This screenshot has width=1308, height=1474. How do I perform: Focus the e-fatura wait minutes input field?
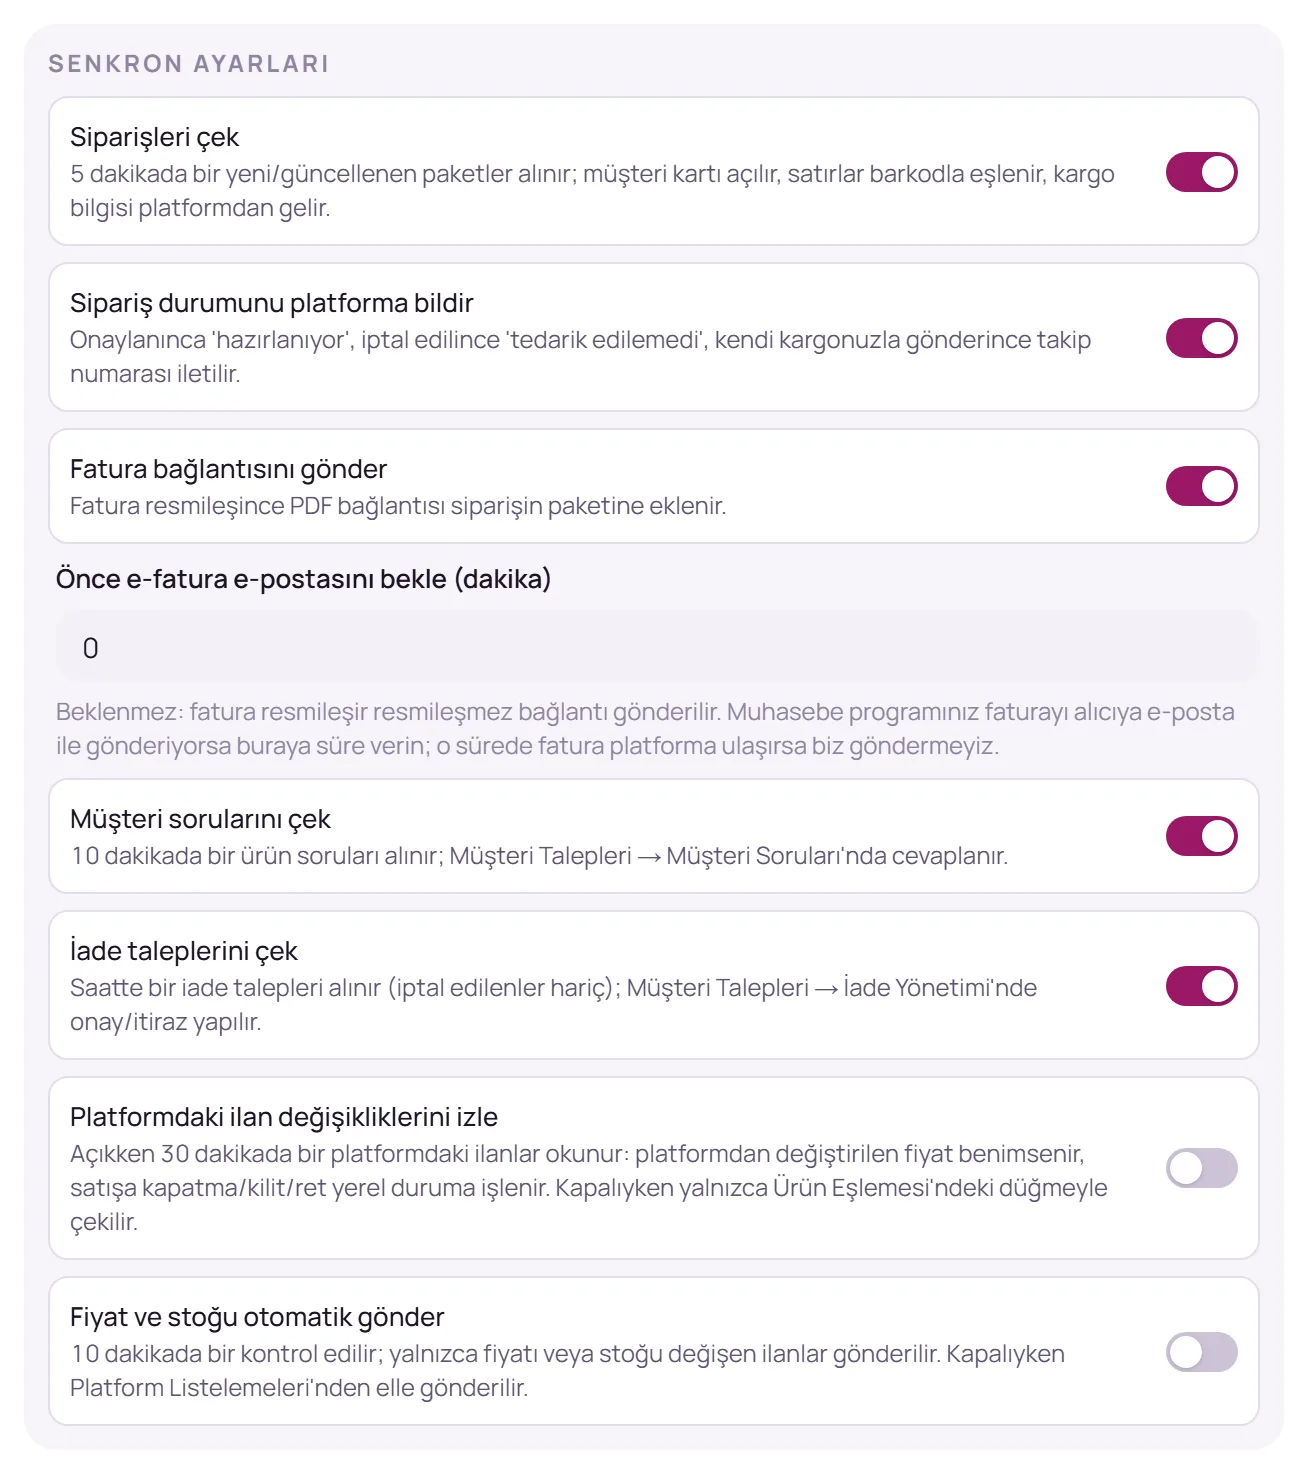tap(657, 648)
